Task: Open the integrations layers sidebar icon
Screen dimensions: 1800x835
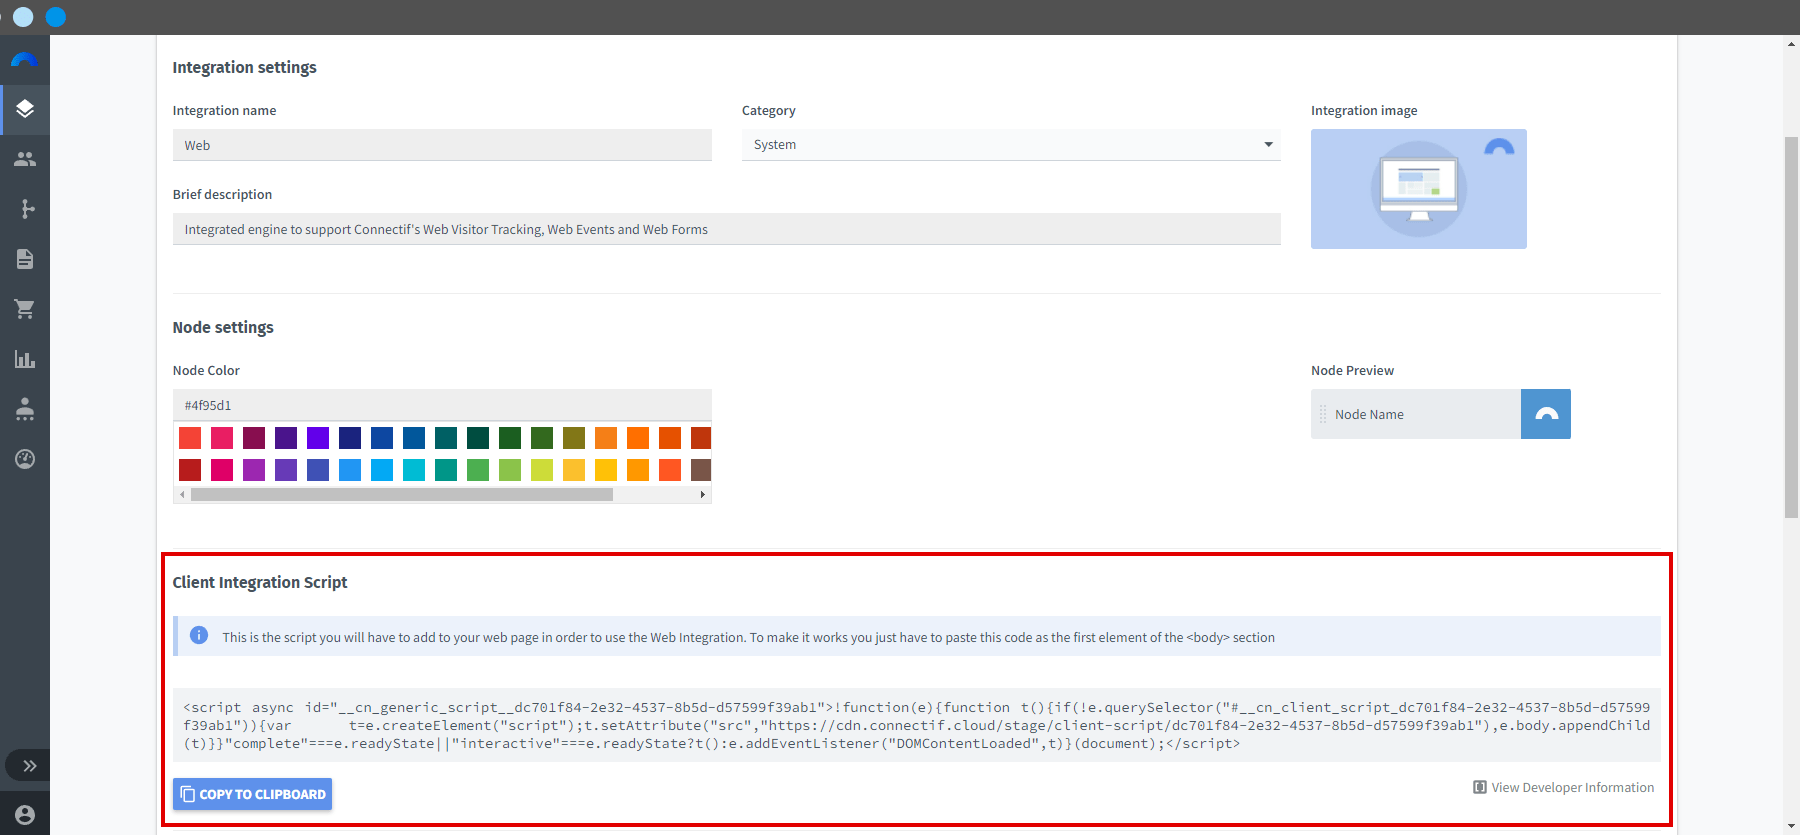Action: pos(25,109)
